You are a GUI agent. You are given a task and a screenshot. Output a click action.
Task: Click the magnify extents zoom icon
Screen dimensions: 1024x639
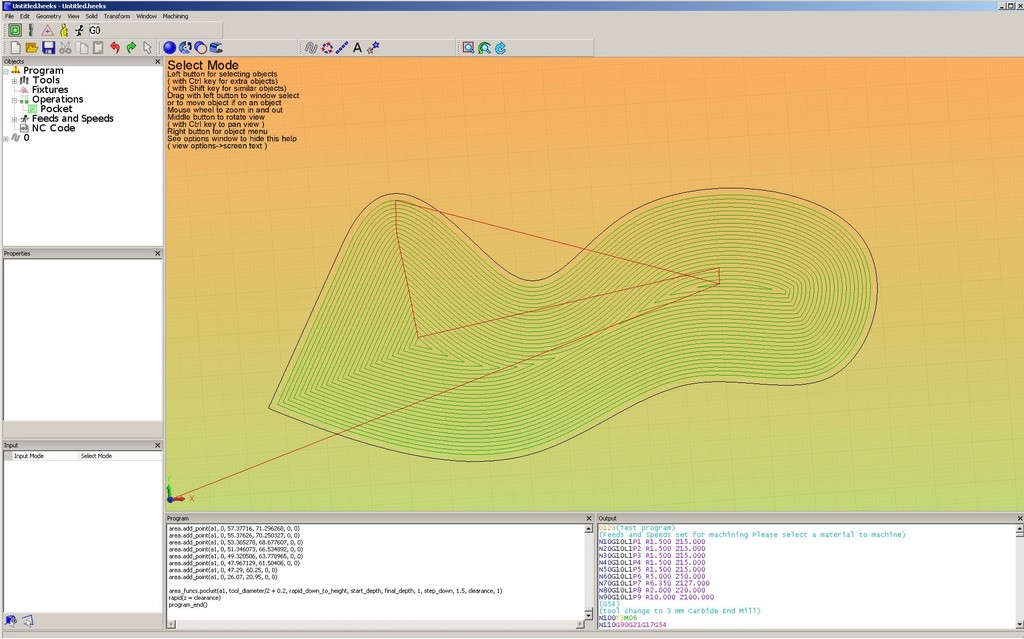point(468,47)
